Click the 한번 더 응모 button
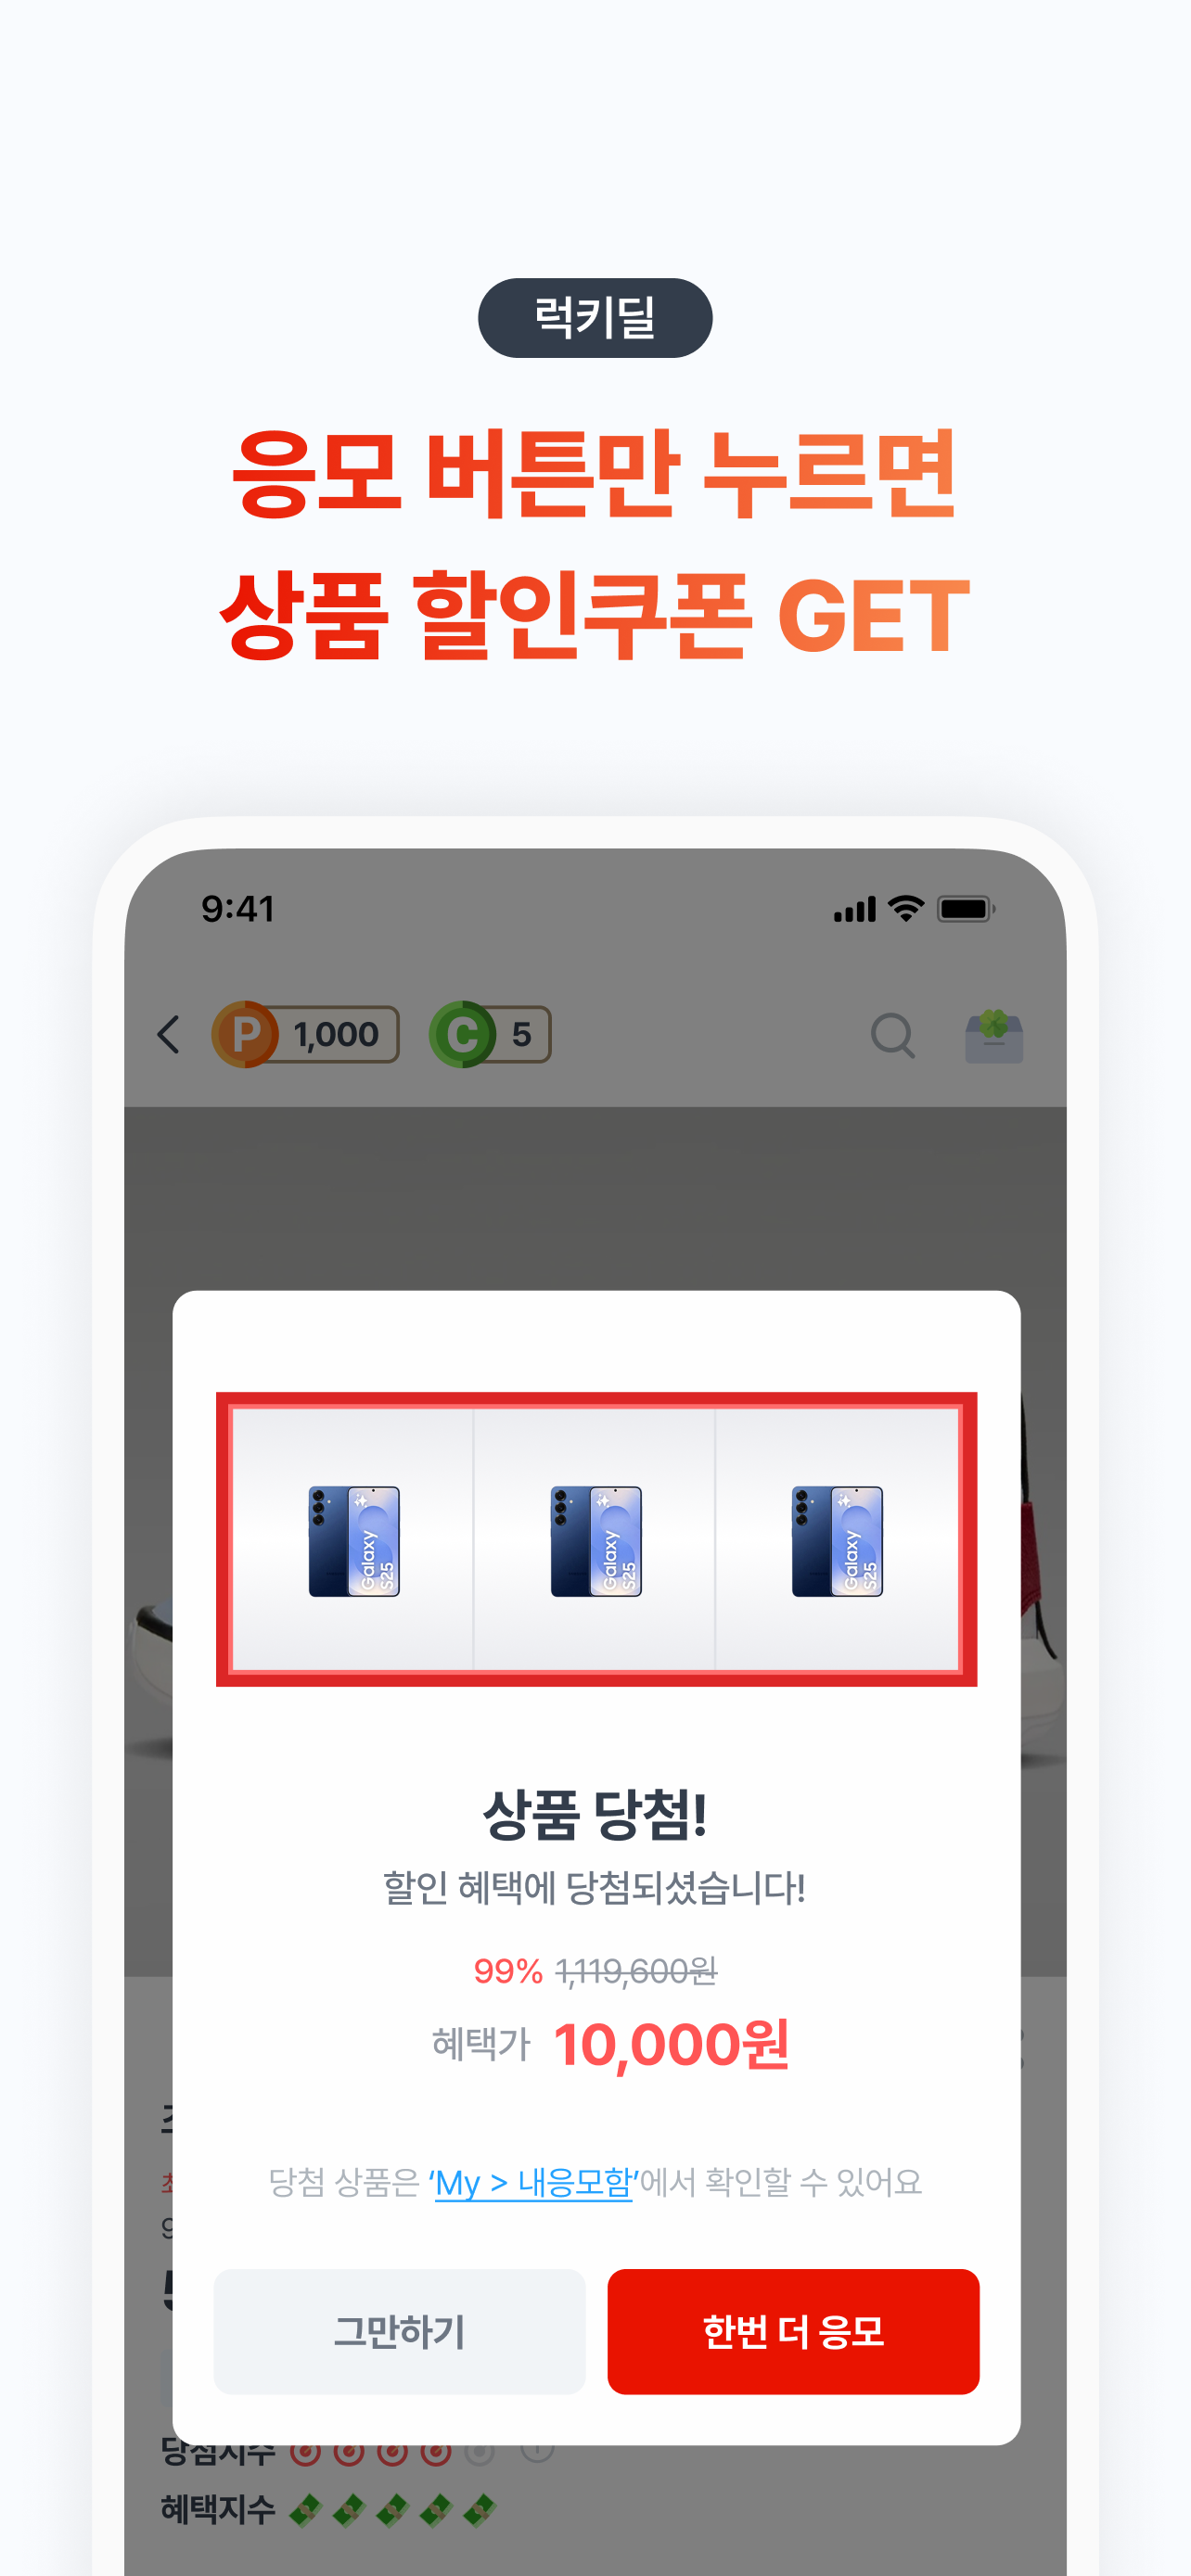1191x2576 pixels. 793,2331
